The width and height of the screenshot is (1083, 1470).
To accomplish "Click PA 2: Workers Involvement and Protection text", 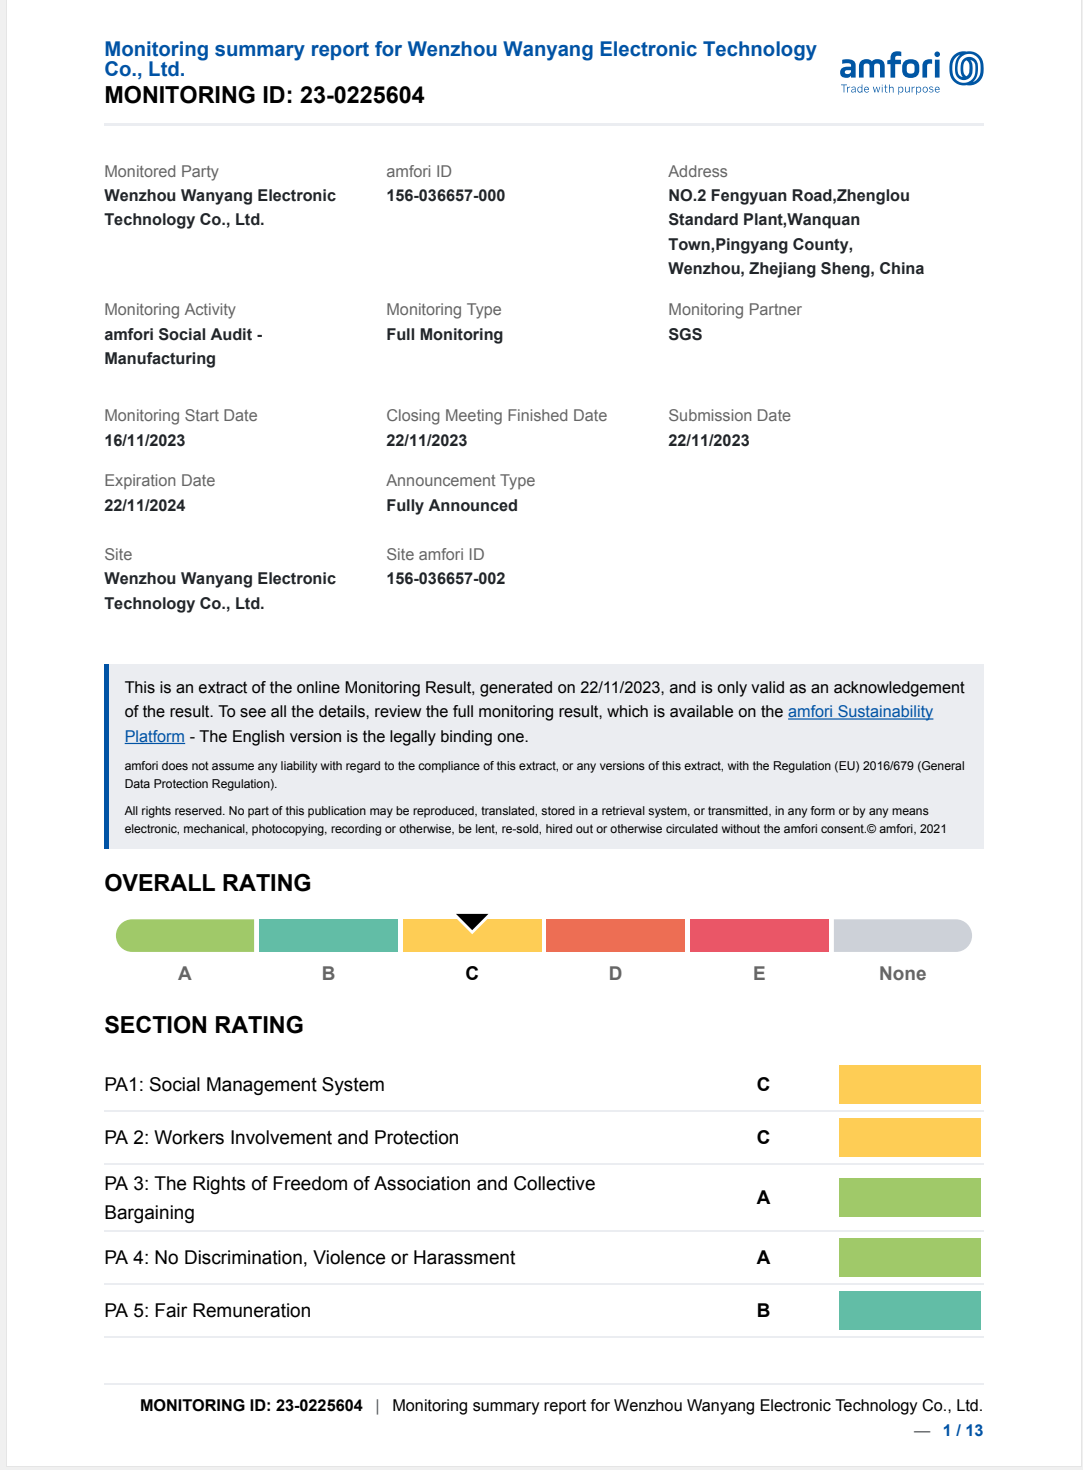I will coord(281,1138).
